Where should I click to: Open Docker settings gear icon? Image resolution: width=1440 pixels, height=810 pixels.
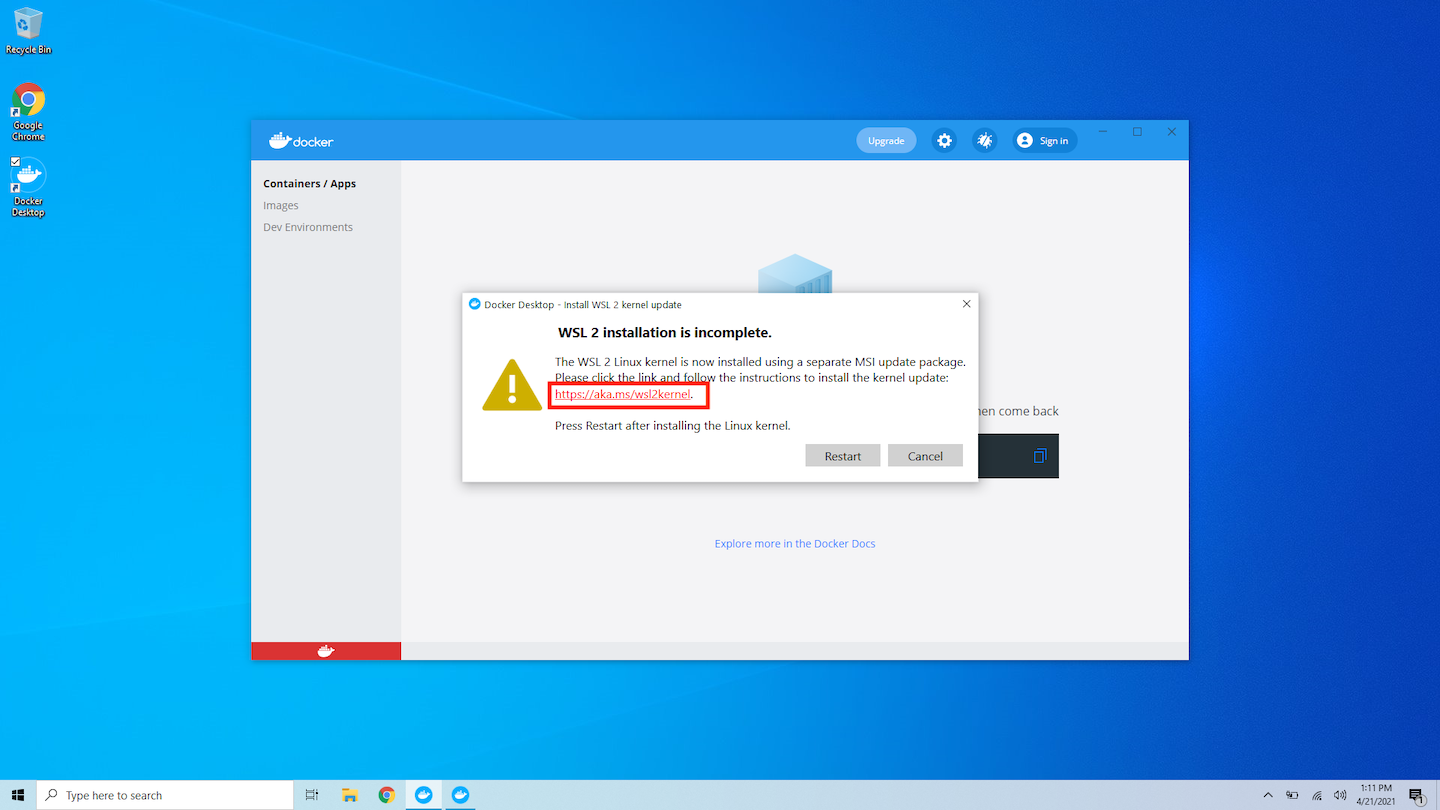click(944, 141)
